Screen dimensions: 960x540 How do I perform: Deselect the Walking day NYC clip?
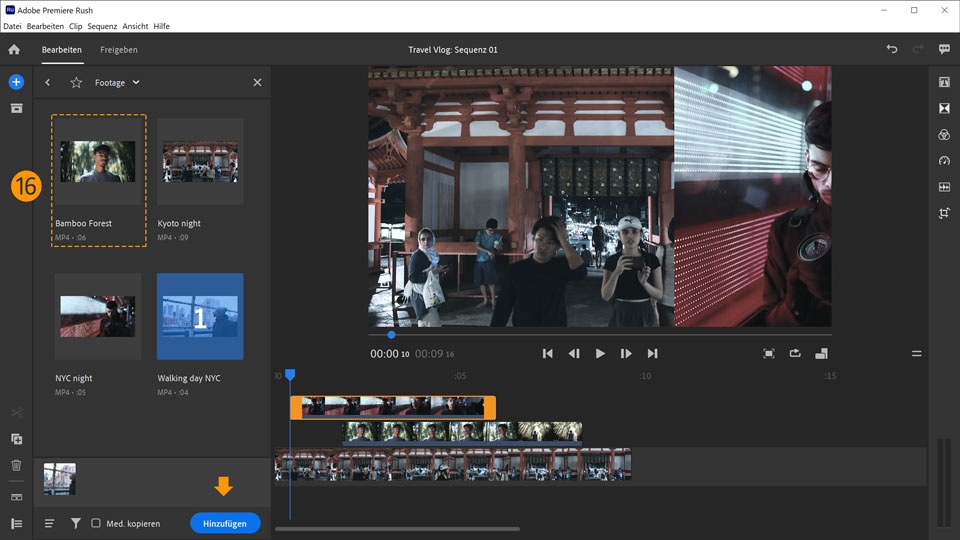pos(200,317)
